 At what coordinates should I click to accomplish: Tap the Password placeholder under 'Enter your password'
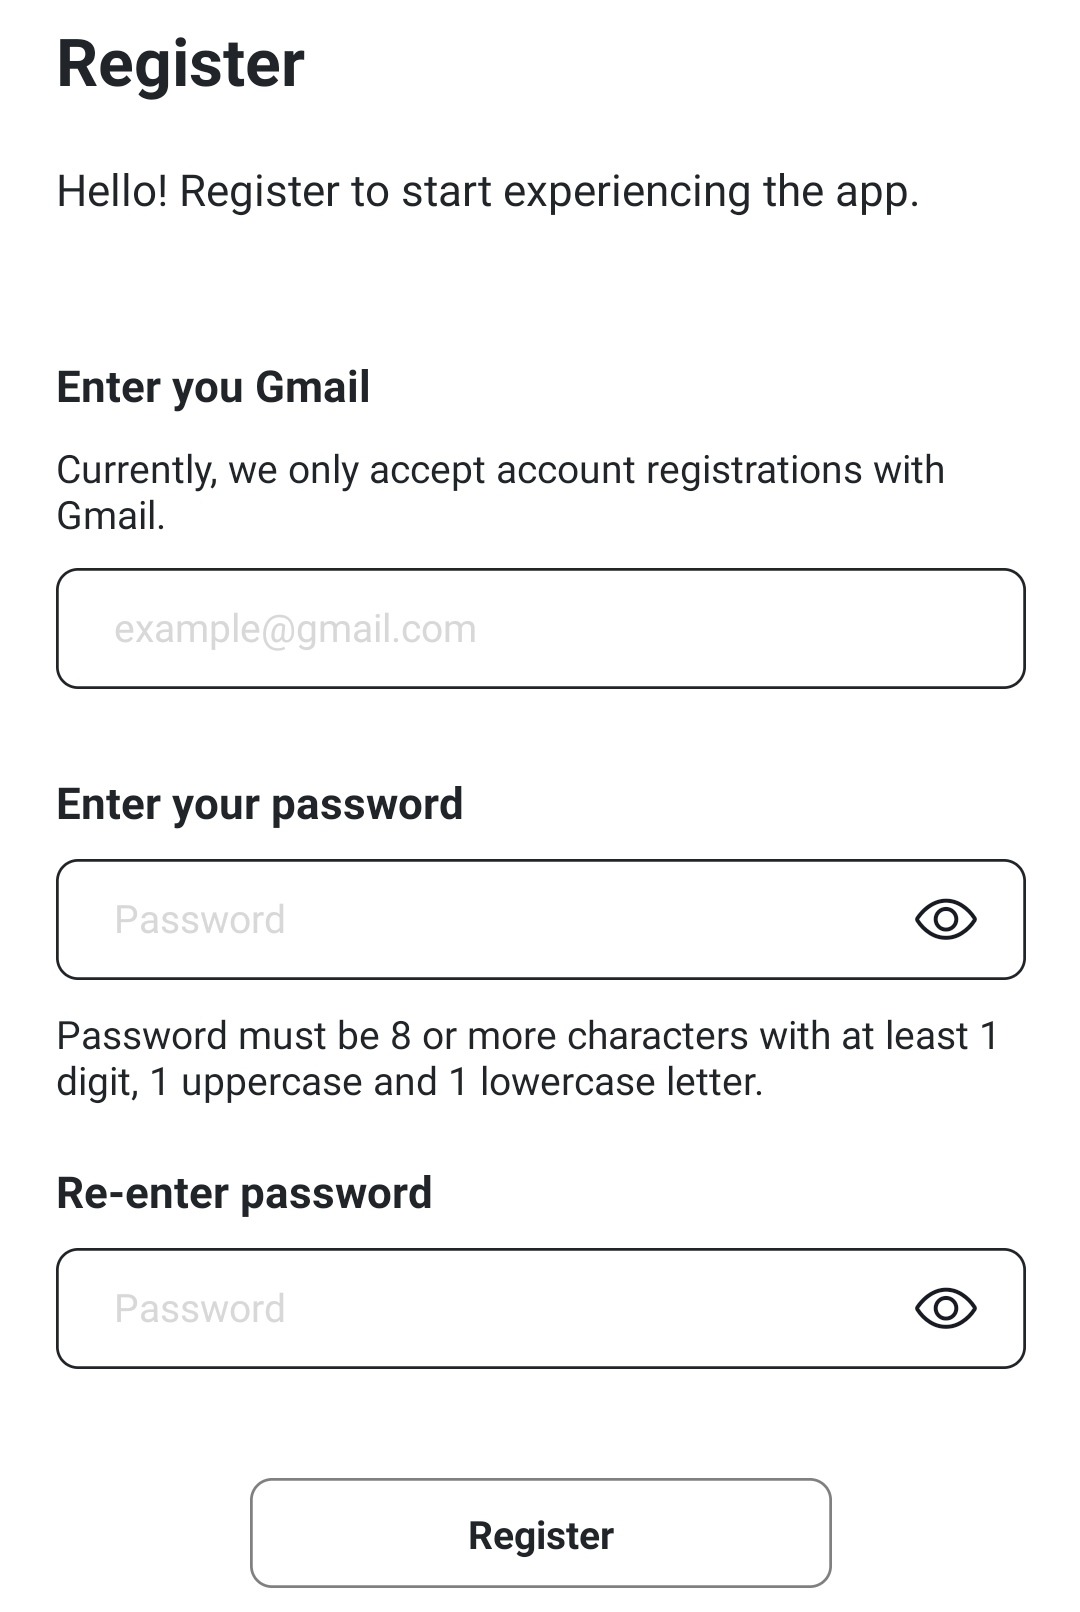[x=200, y=920]
